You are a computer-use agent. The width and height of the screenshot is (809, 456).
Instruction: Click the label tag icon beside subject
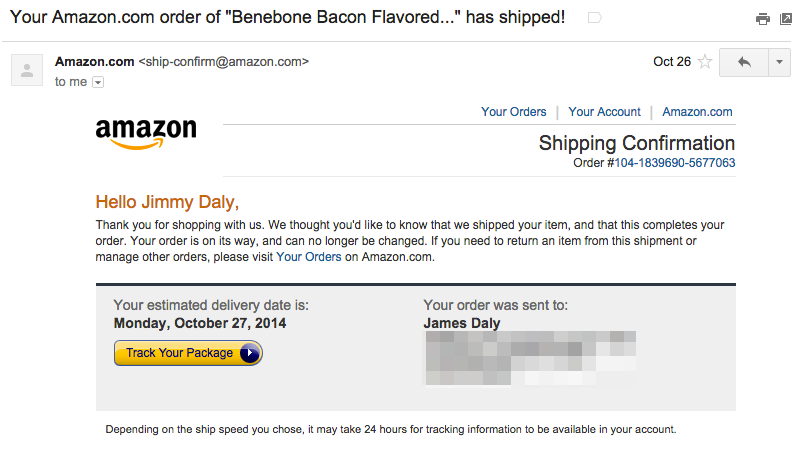tap(595, 17)
